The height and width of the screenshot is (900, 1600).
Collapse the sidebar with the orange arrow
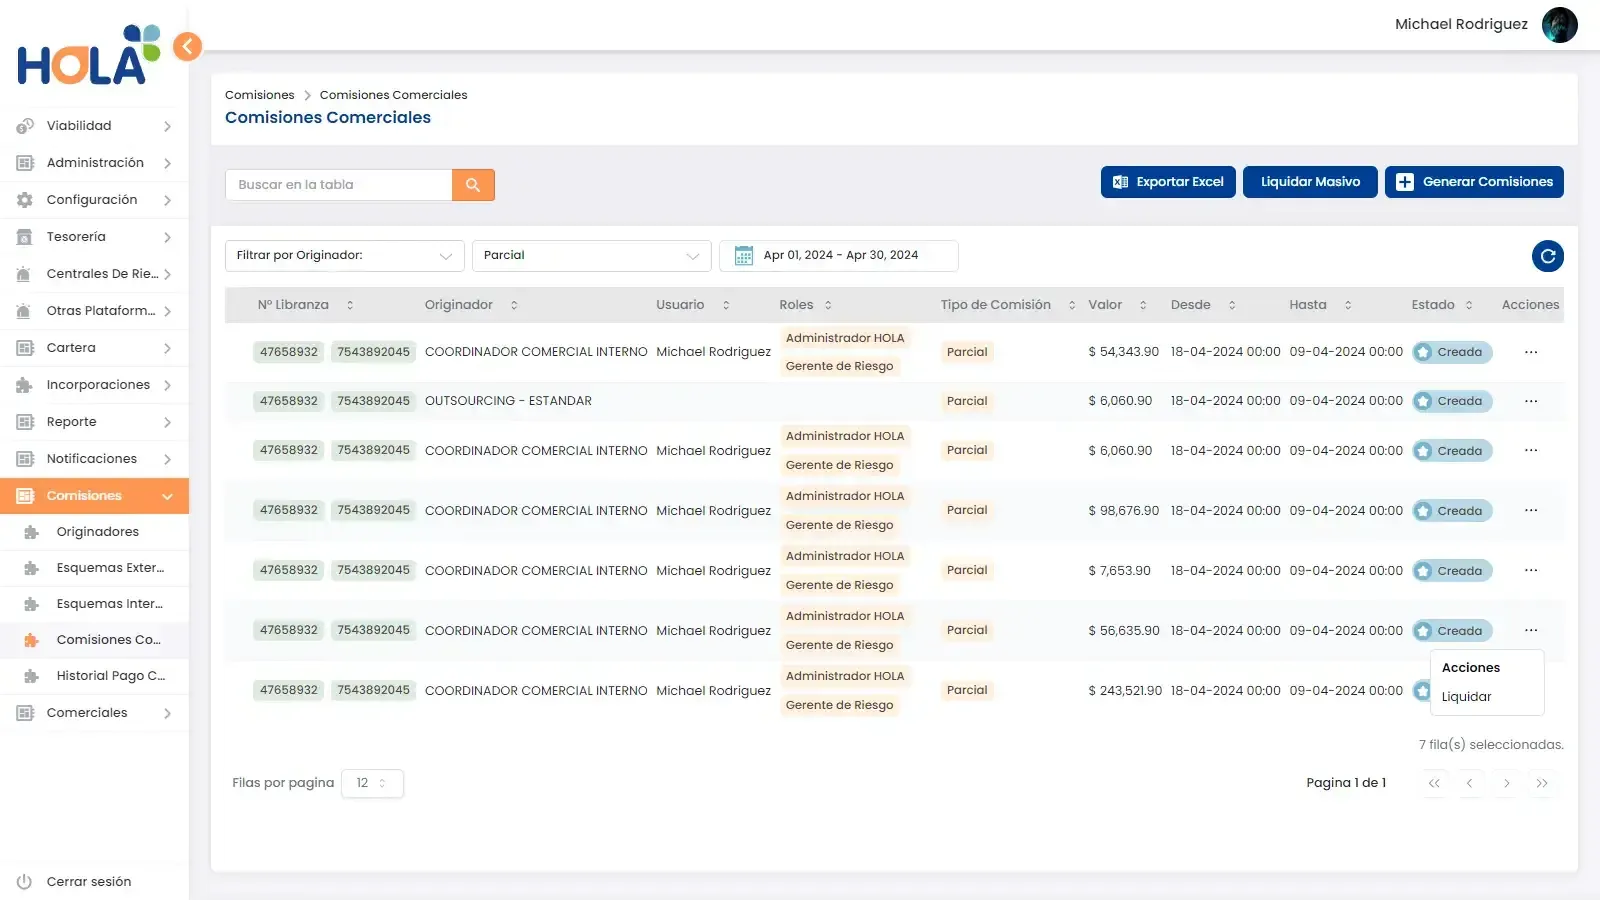coord(187,46)
